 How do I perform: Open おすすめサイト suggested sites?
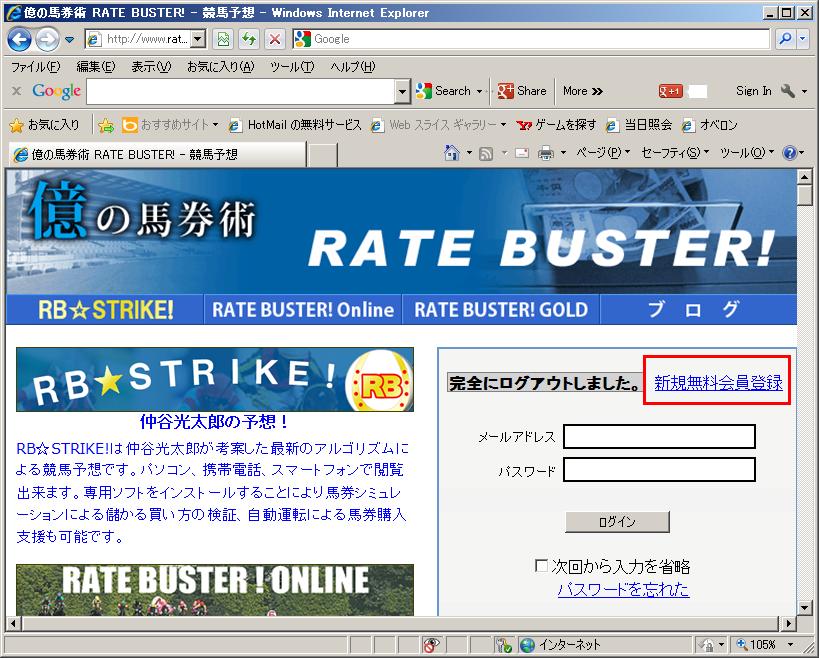coord(170,125)
